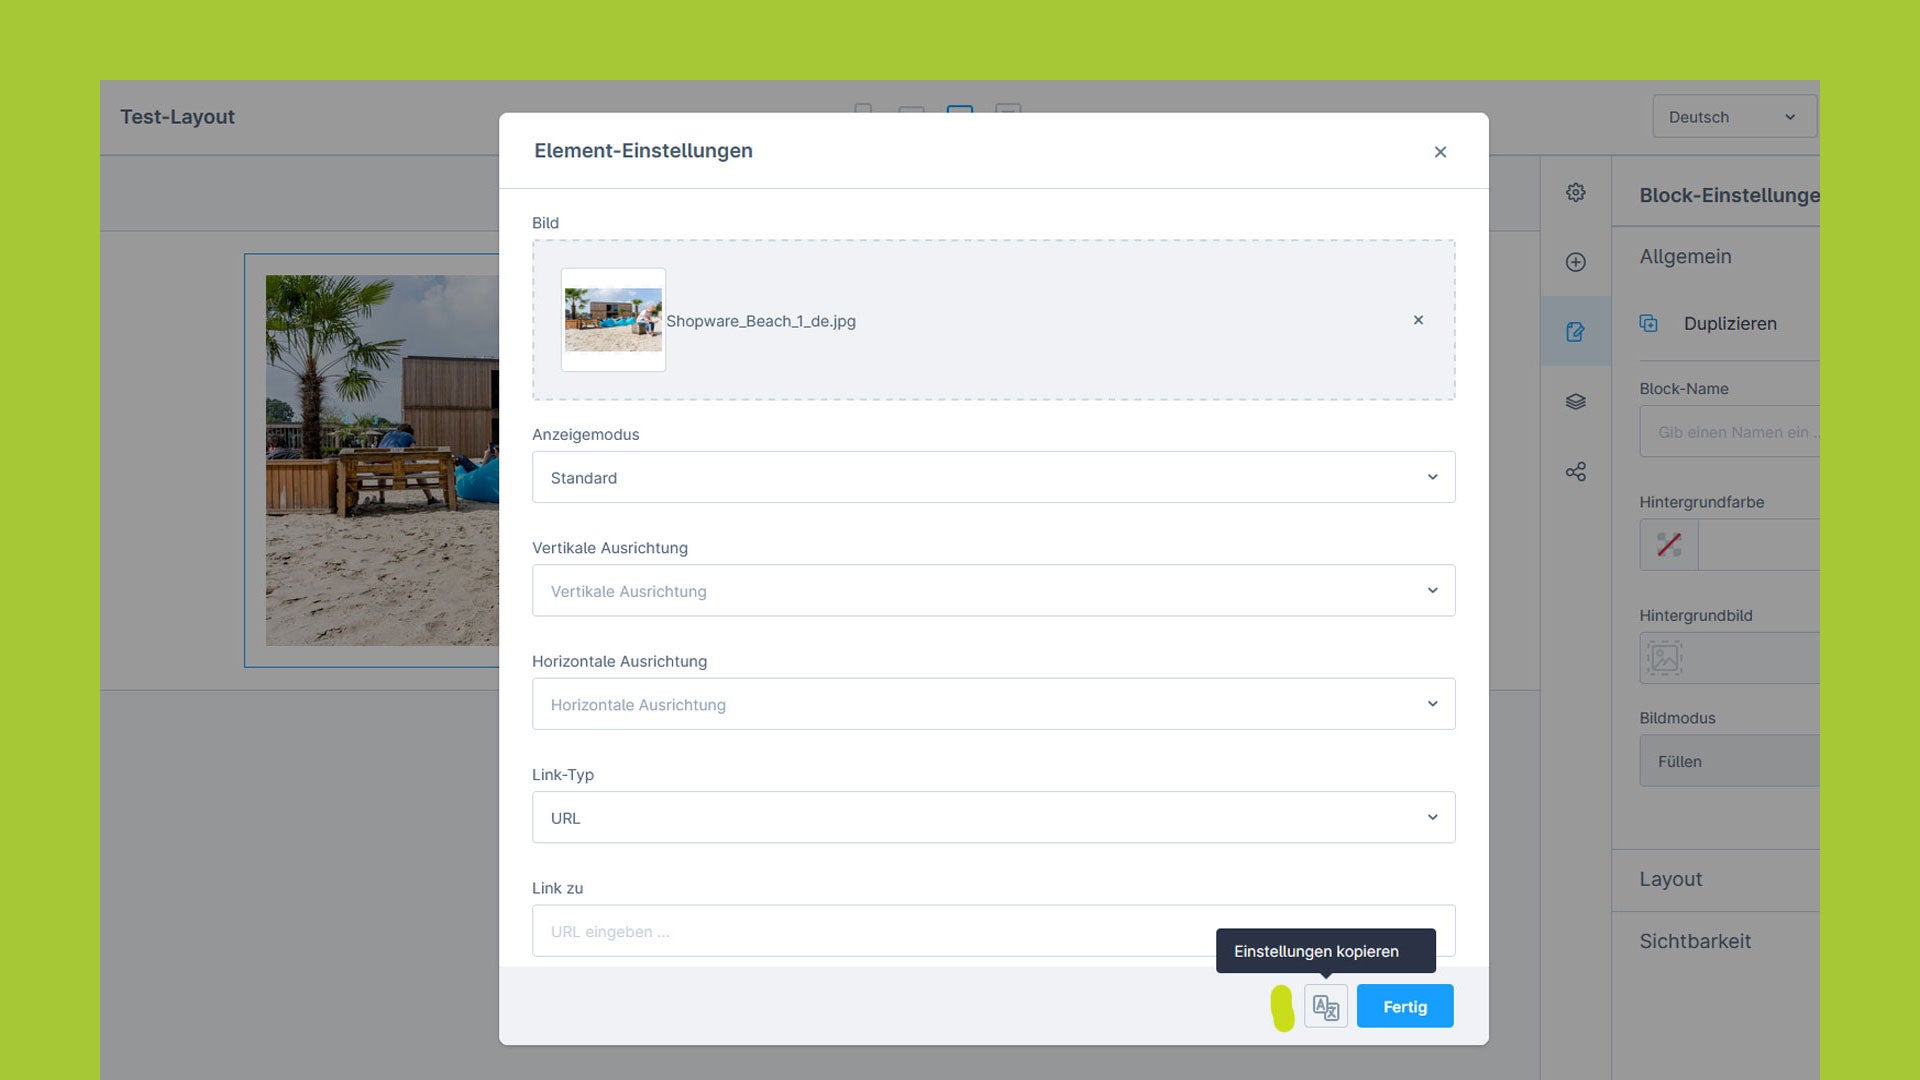1920x1080 pixels.
Task: Click the Shopware_Beach_1_de.jpg file name
Action: (761, 321)
